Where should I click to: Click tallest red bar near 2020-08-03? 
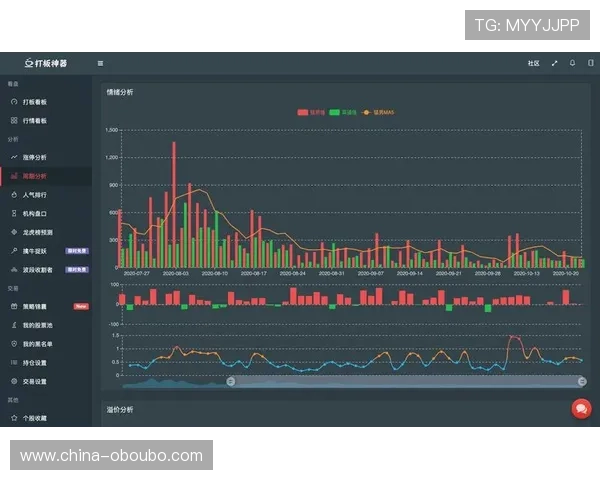click(174, 205)
